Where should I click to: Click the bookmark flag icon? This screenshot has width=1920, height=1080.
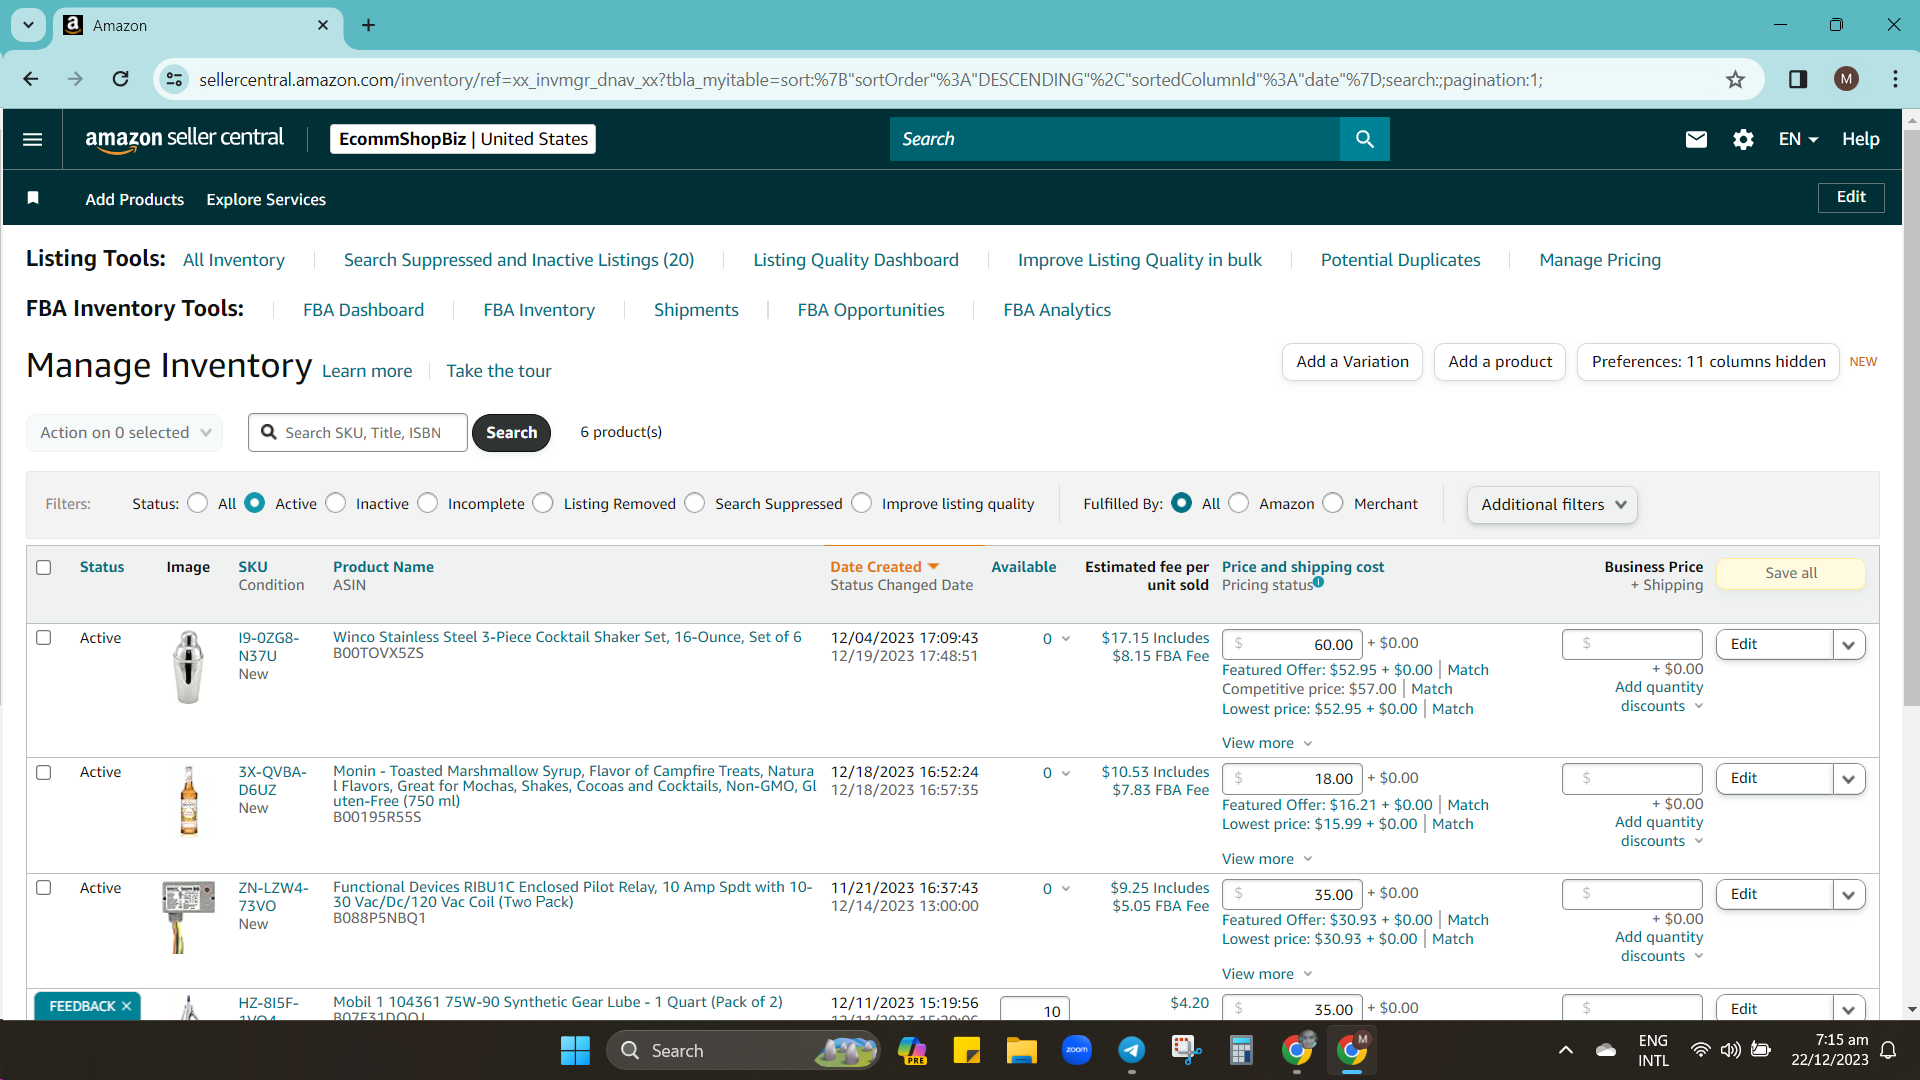[x=33, y=198]
